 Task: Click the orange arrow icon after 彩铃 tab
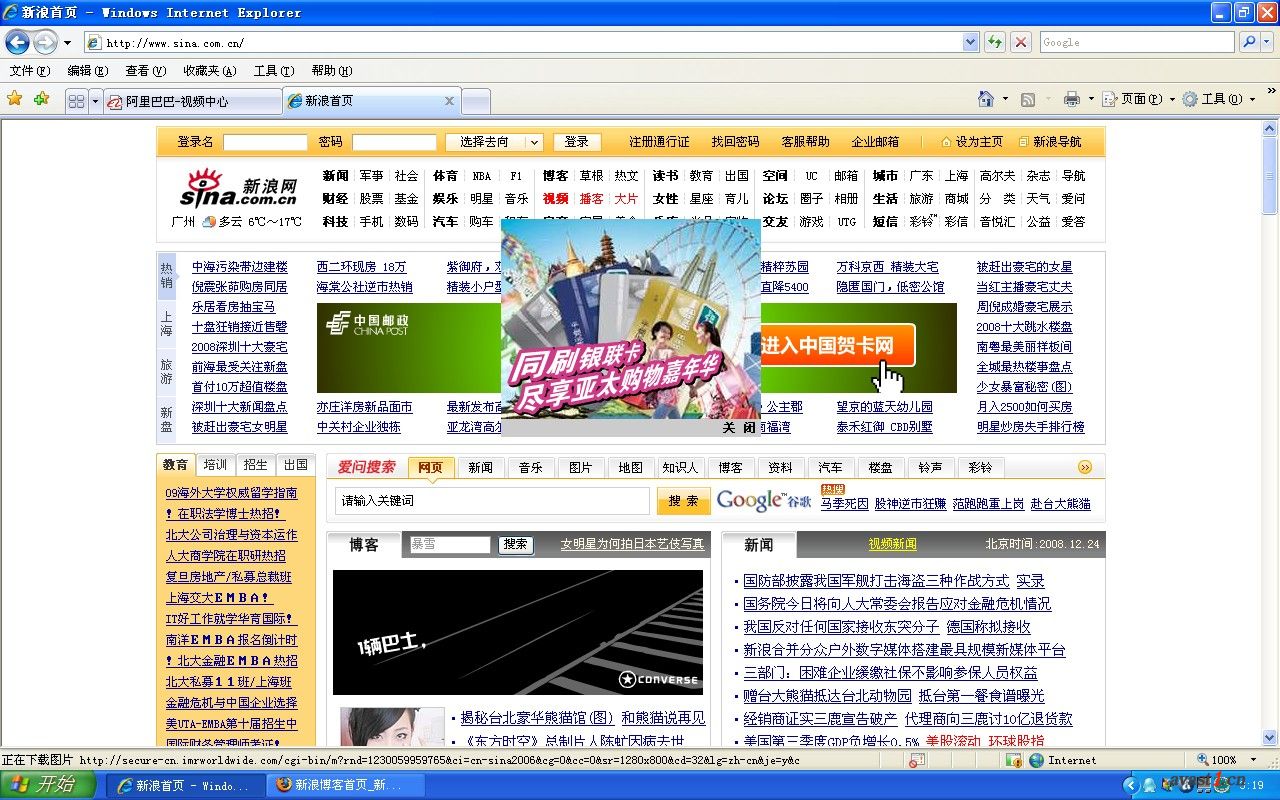[x=1085, y=467]
